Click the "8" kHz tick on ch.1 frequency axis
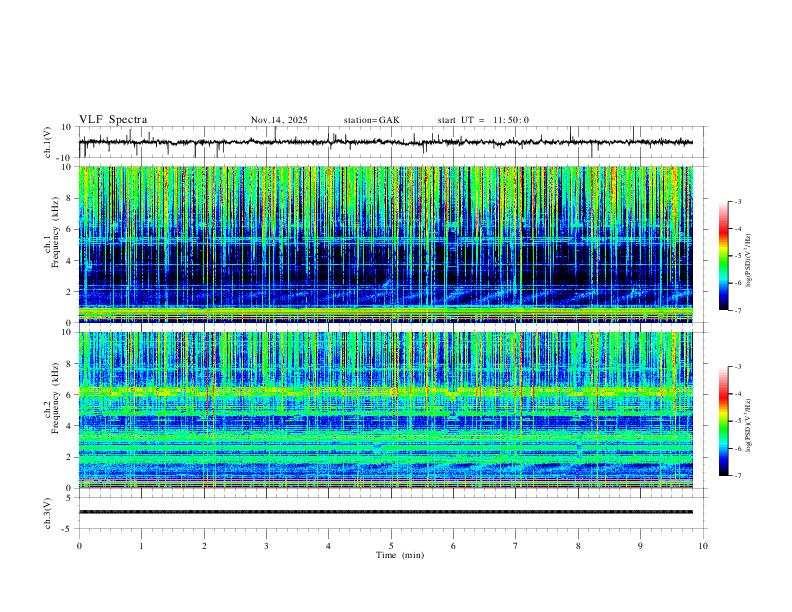792x612 pixels. coord(70,198)
